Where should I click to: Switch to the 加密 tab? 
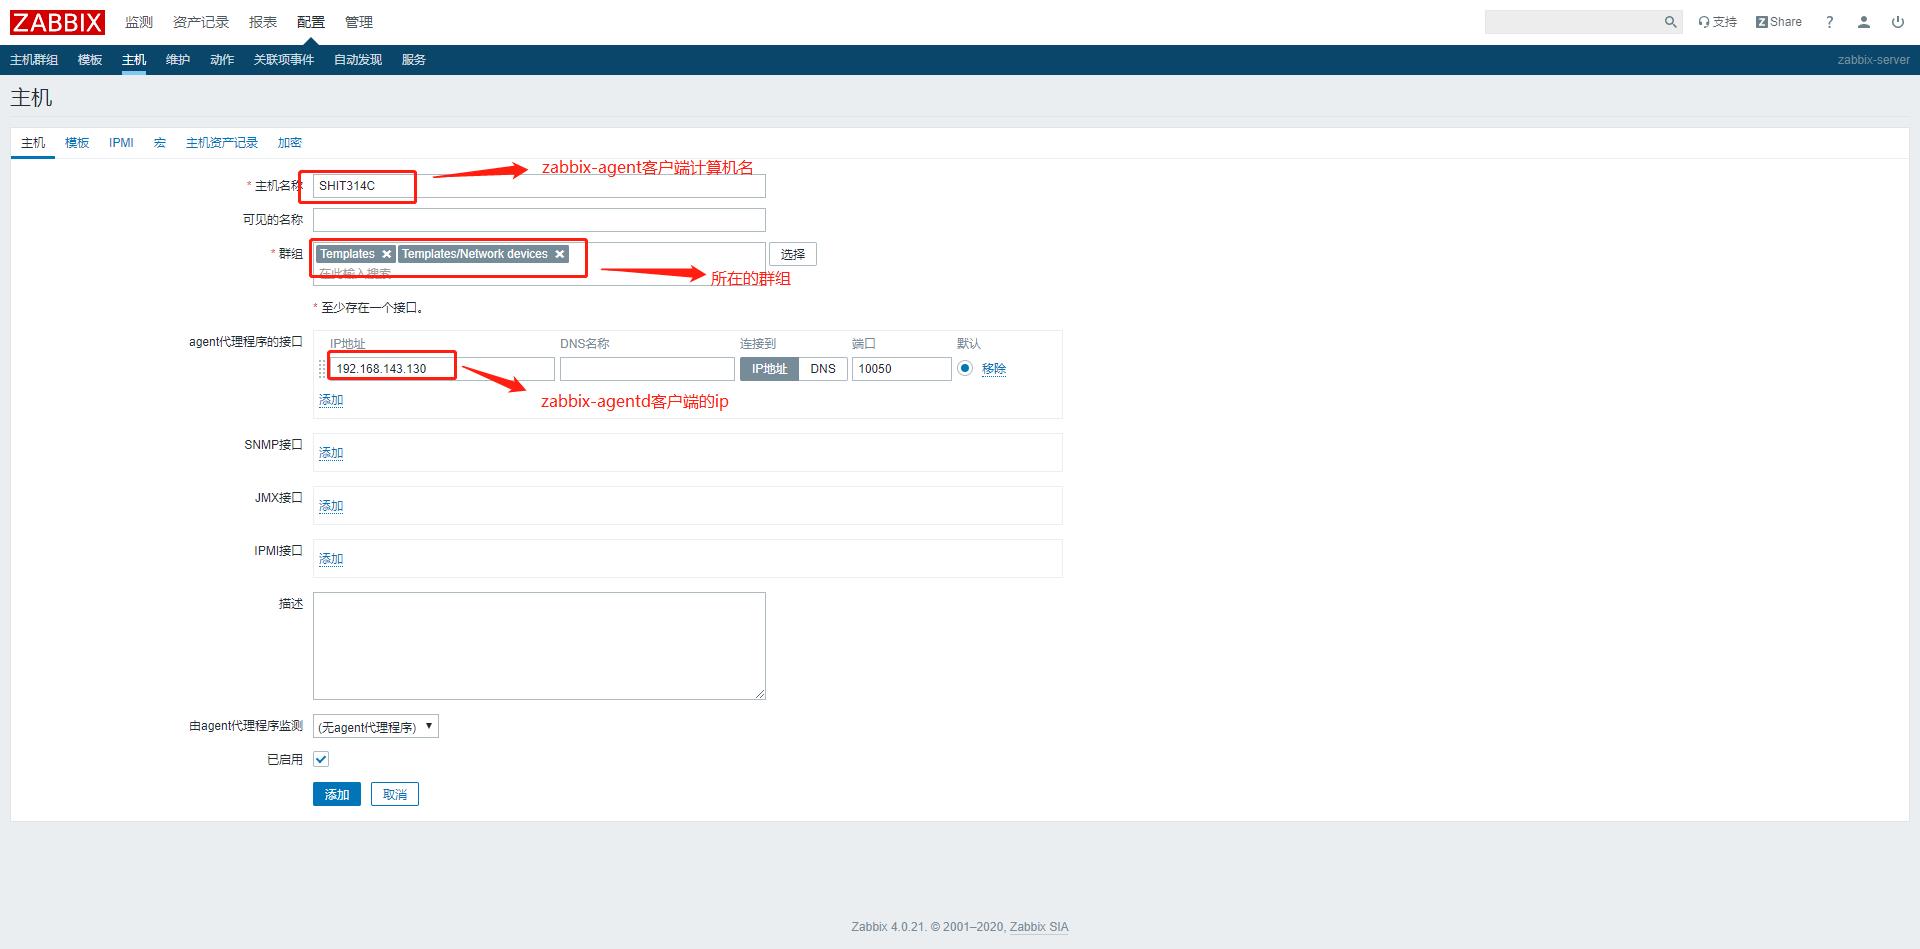(x=290, y=143)
